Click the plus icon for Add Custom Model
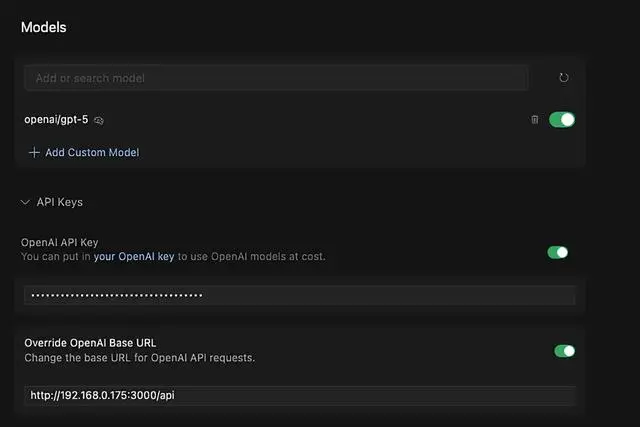The height and width of the screenshot is (427, 640). click(x=34, y=152)
